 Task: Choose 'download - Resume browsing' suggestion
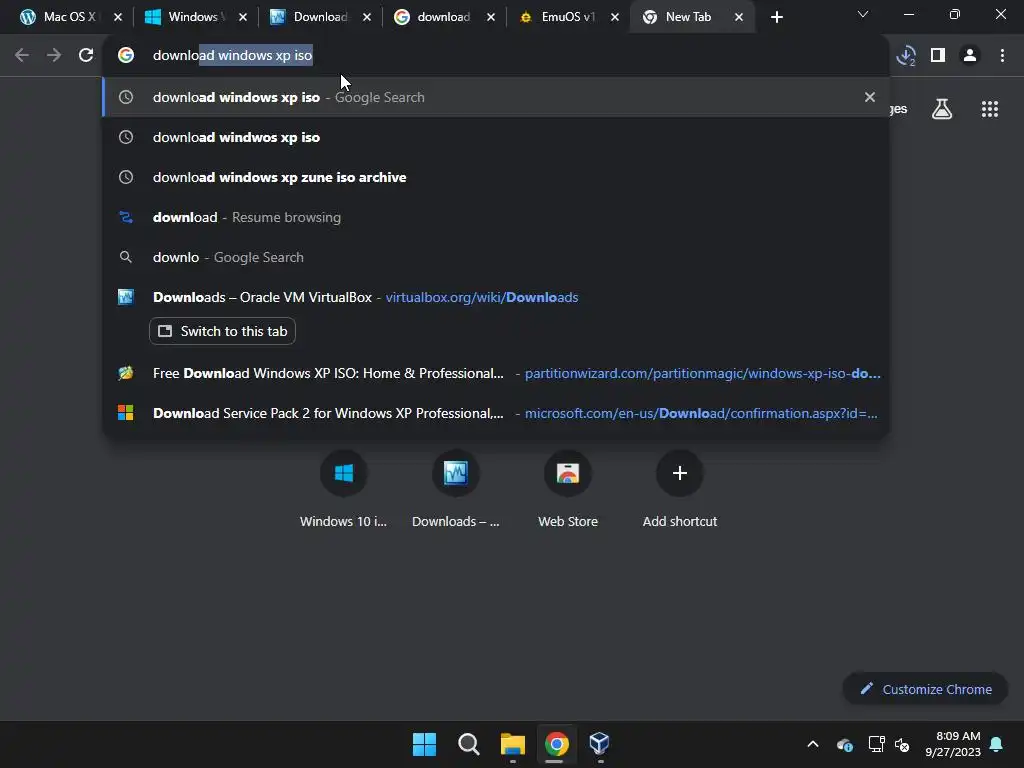pos(496,217)
